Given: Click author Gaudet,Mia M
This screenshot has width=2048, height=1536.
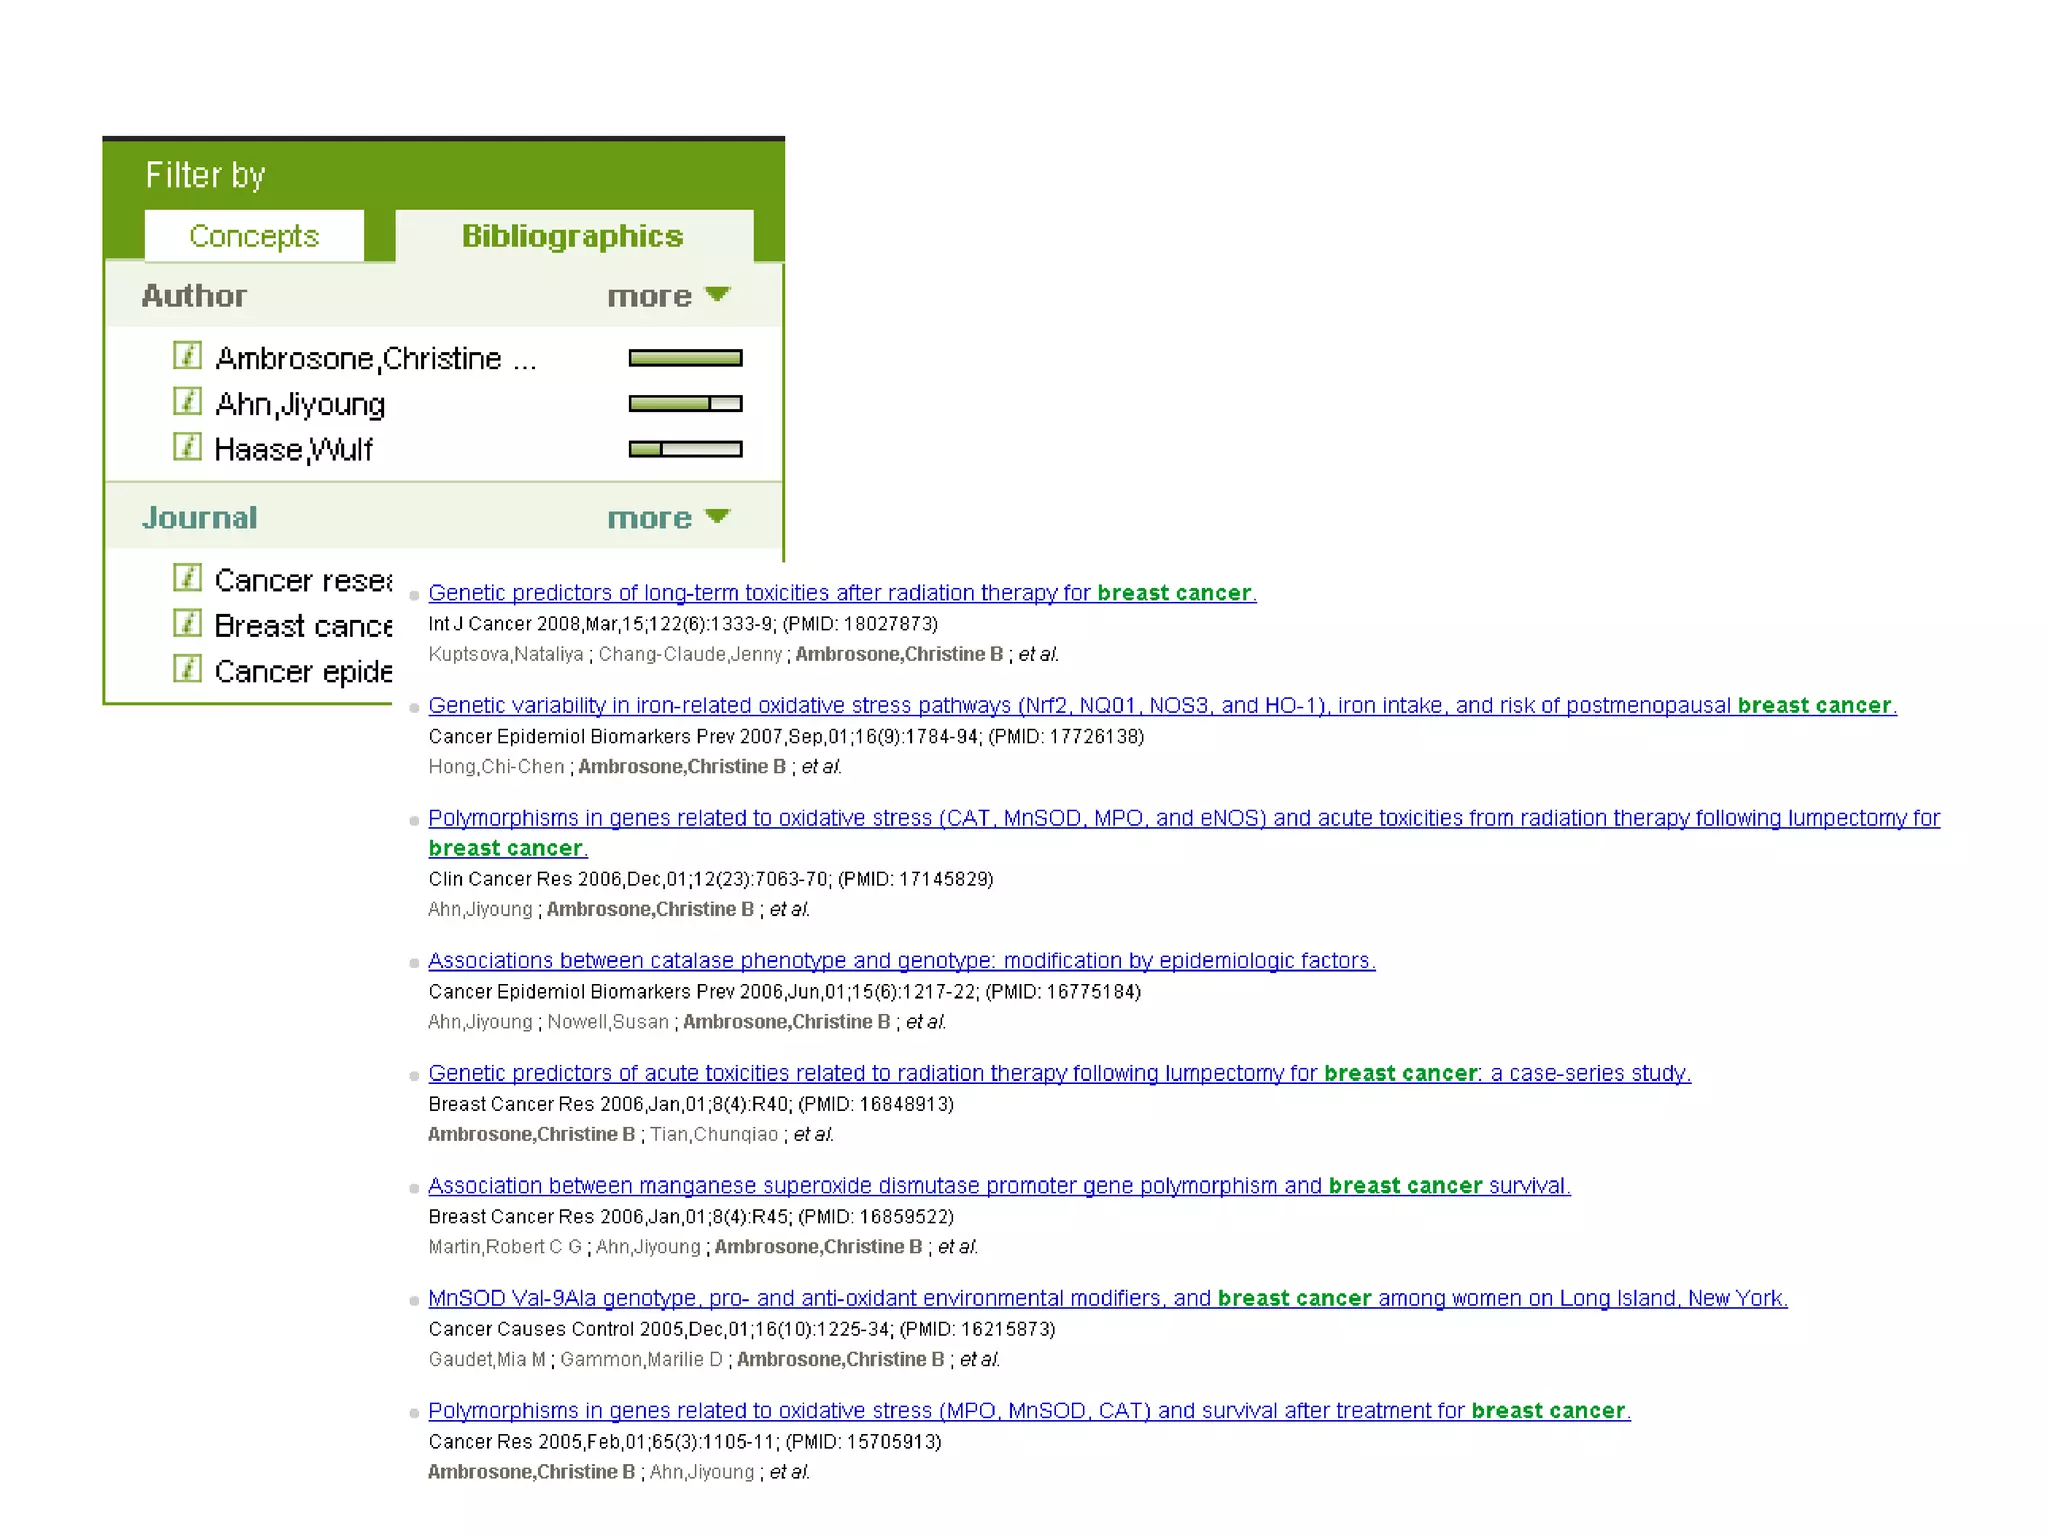Looking at the screenshot, I should click(487, 1359).
